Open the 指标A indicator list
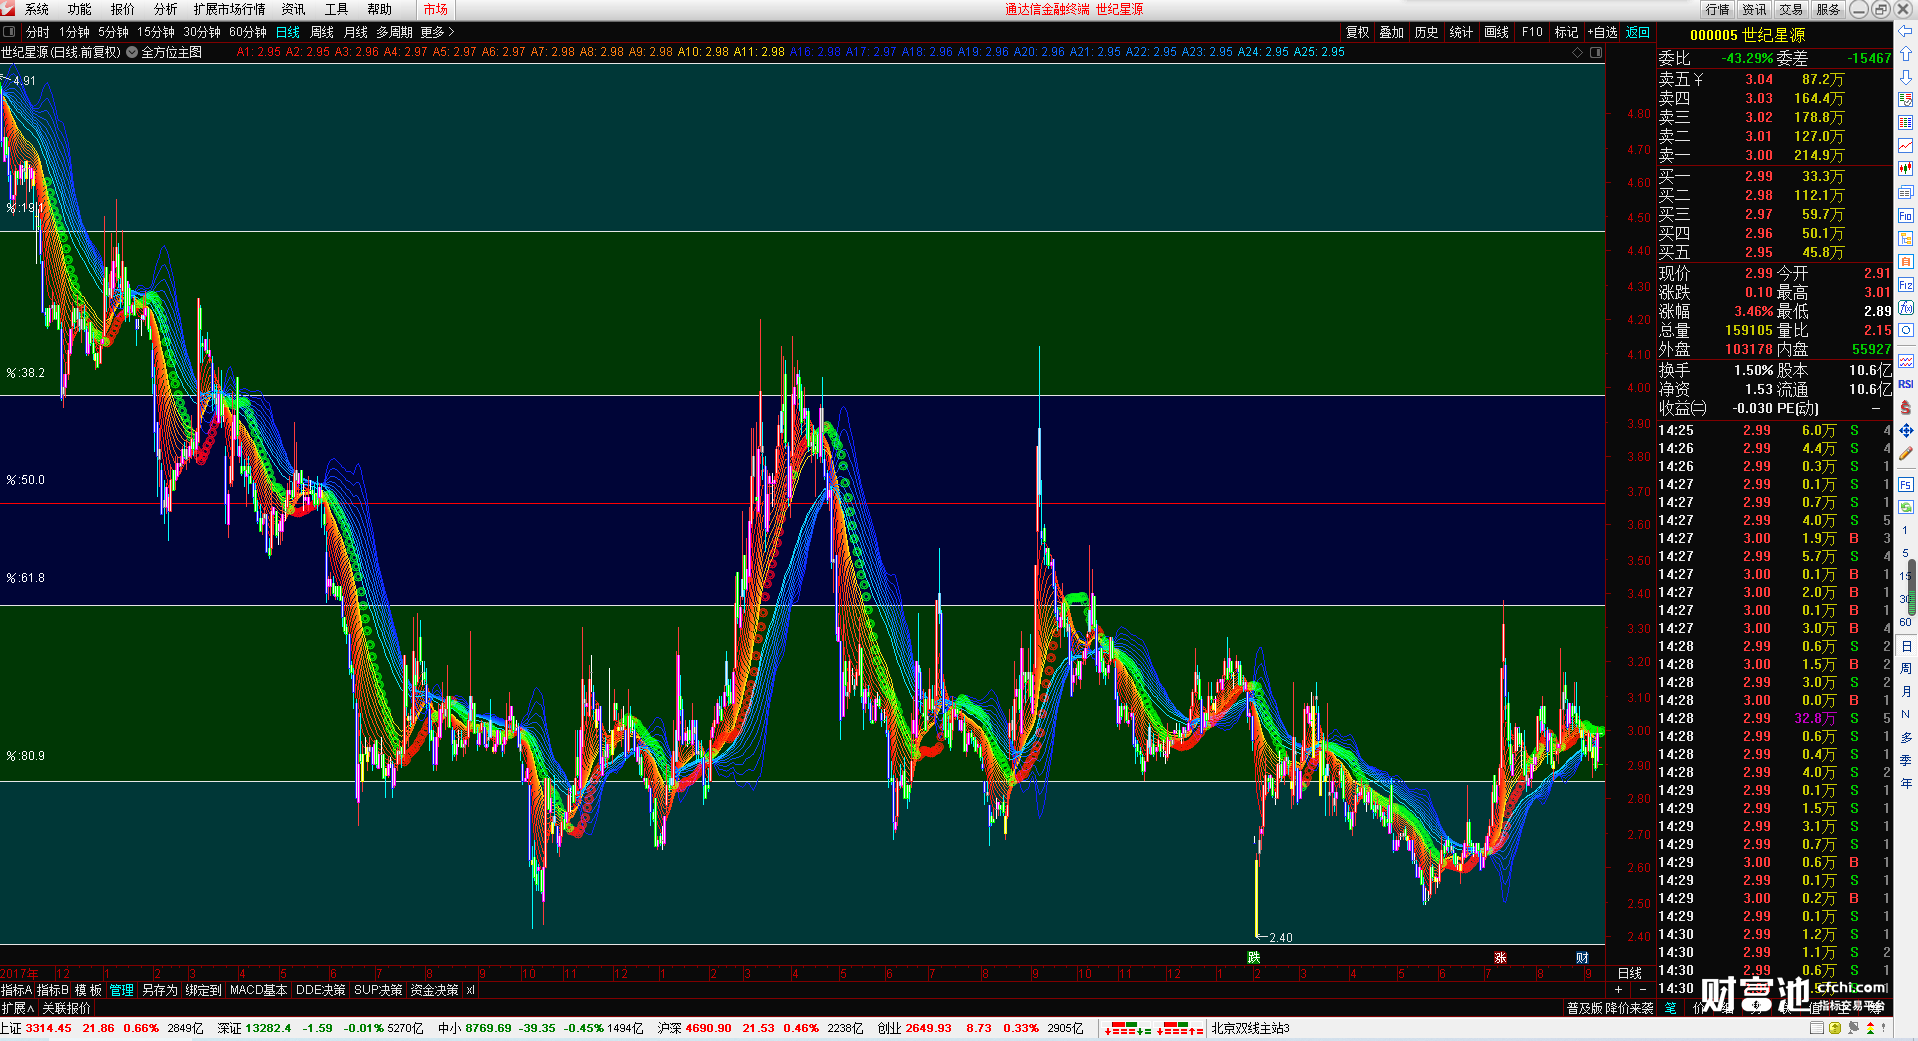 click(x=17, y=990)
